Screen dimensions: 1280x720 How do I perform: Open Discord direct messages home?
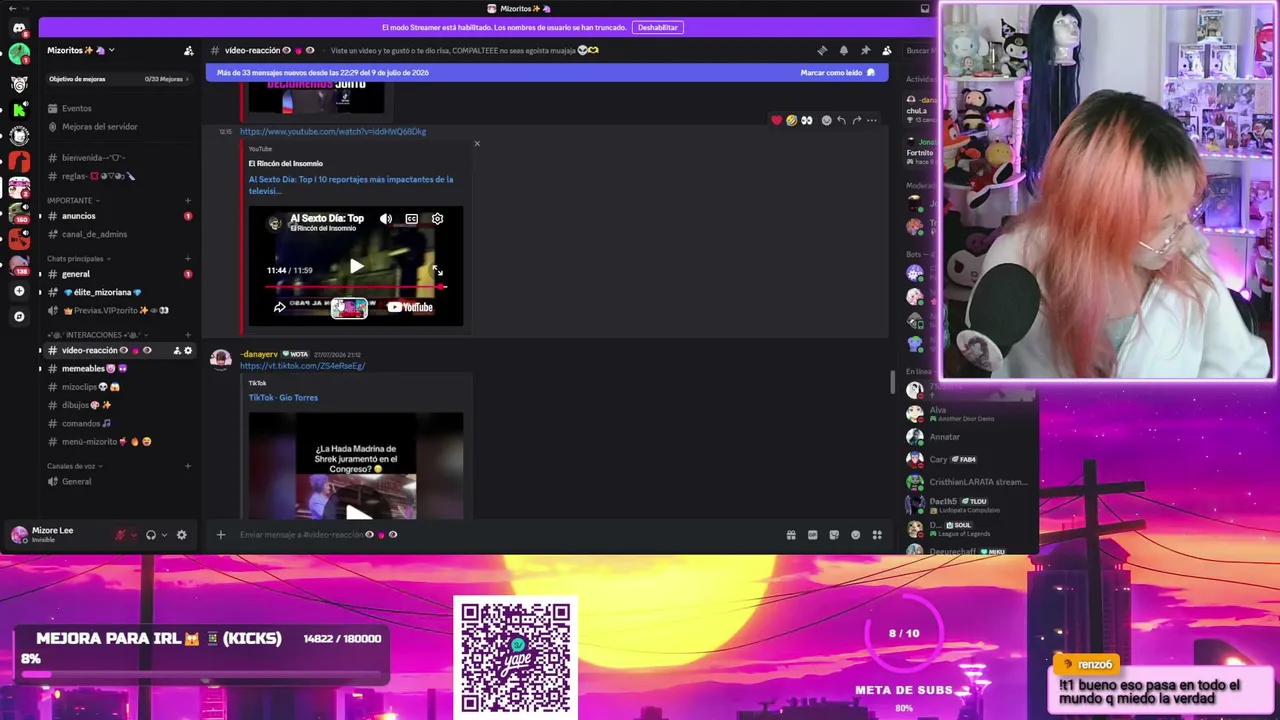(x=19, y=28)
